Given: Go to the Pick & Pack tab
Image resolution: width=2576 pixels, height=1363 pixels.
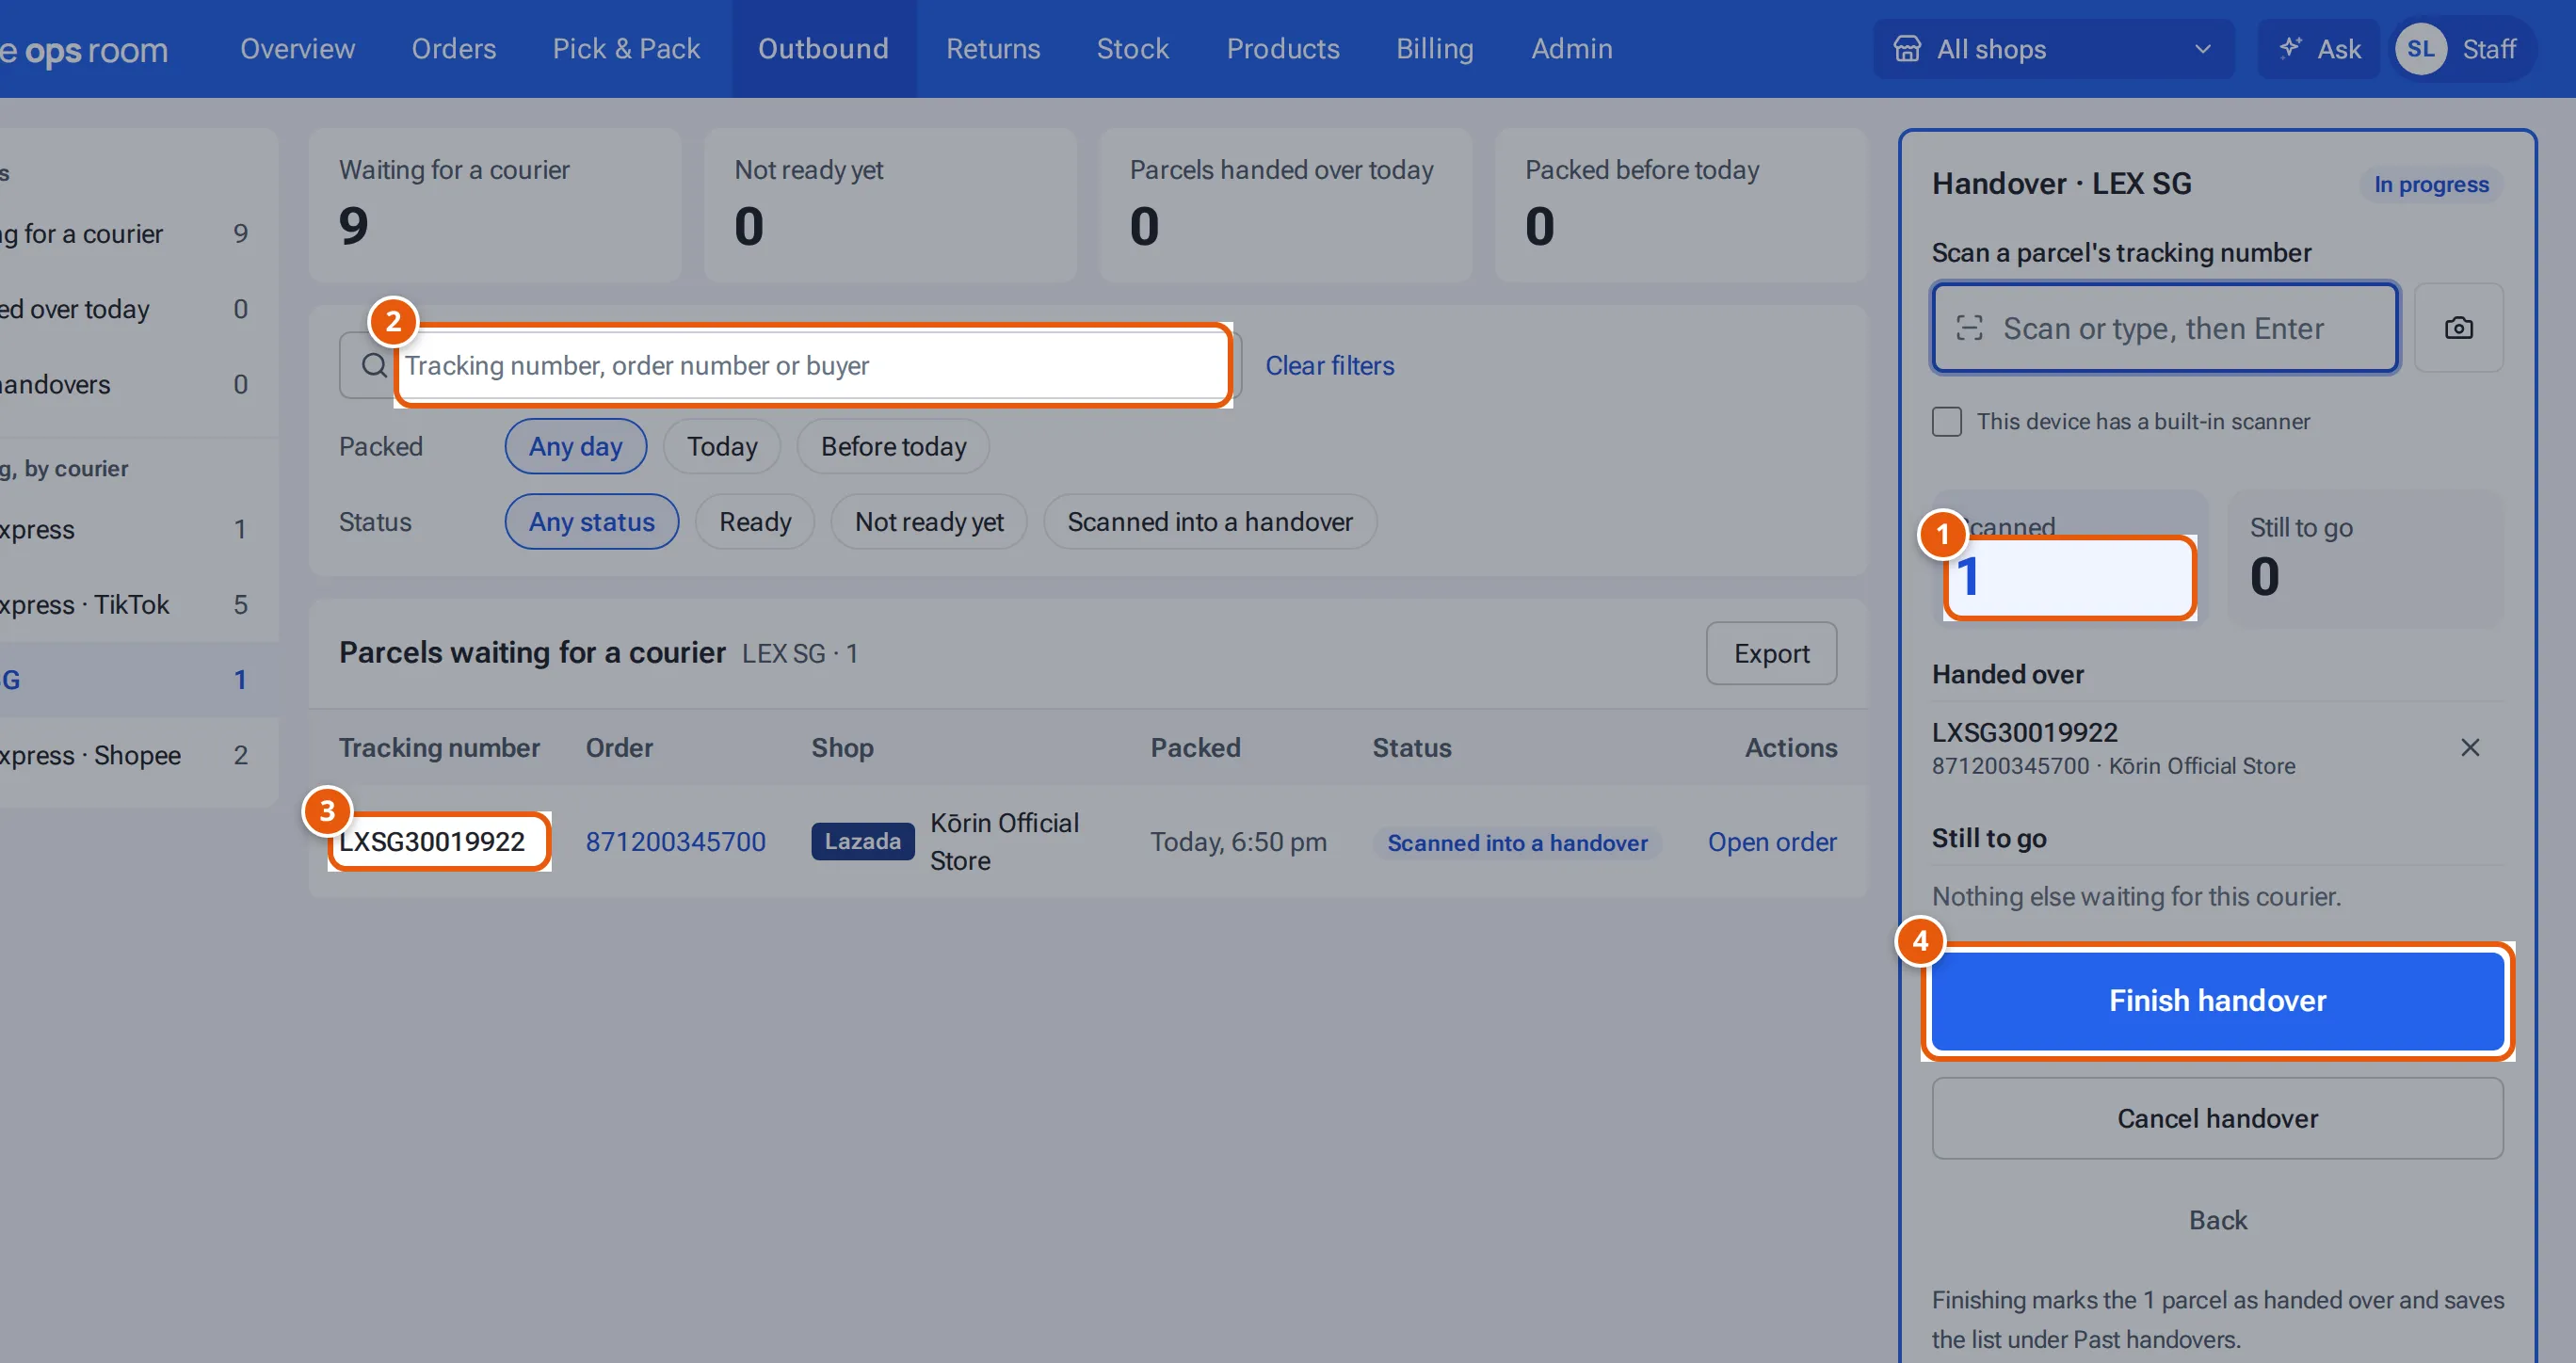Looking at the screenshot, I should pos(626,48).
